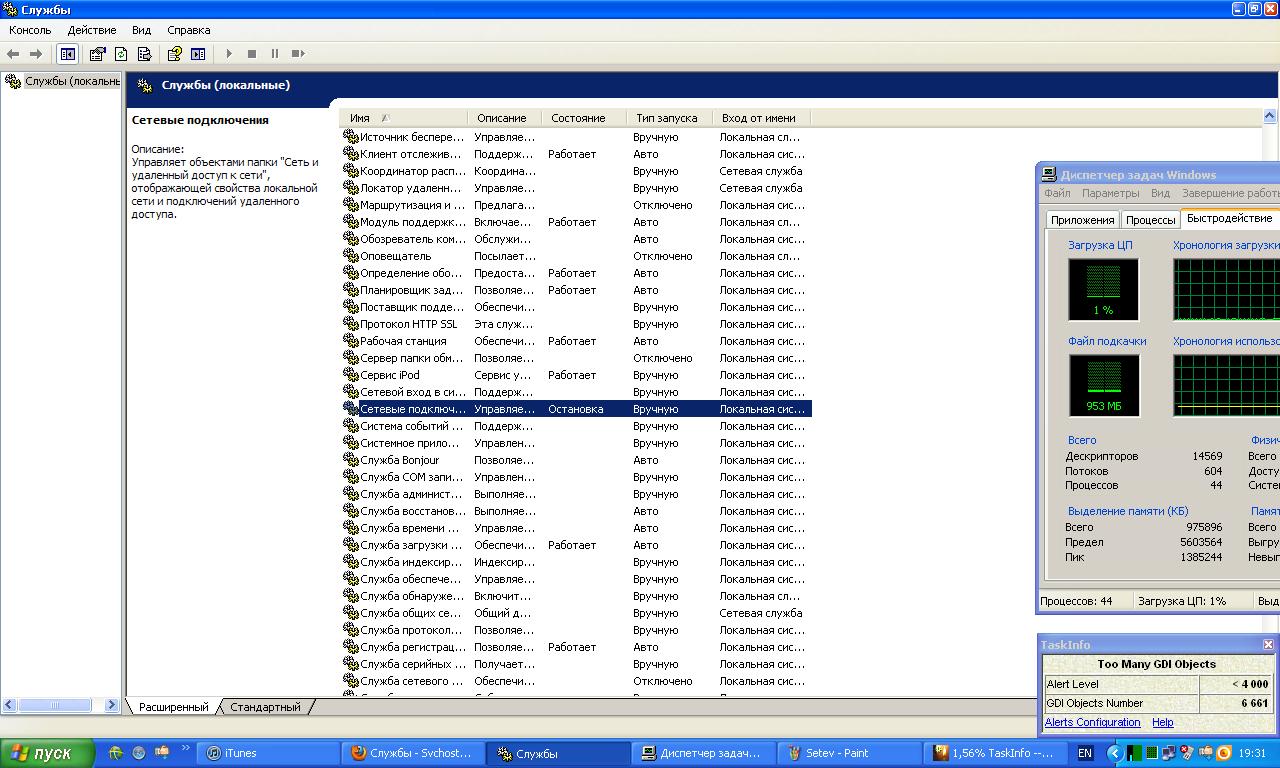Screen dimensions: 1280x768
Task: Click the Stop Service square icon
Action: pos(252,54)
